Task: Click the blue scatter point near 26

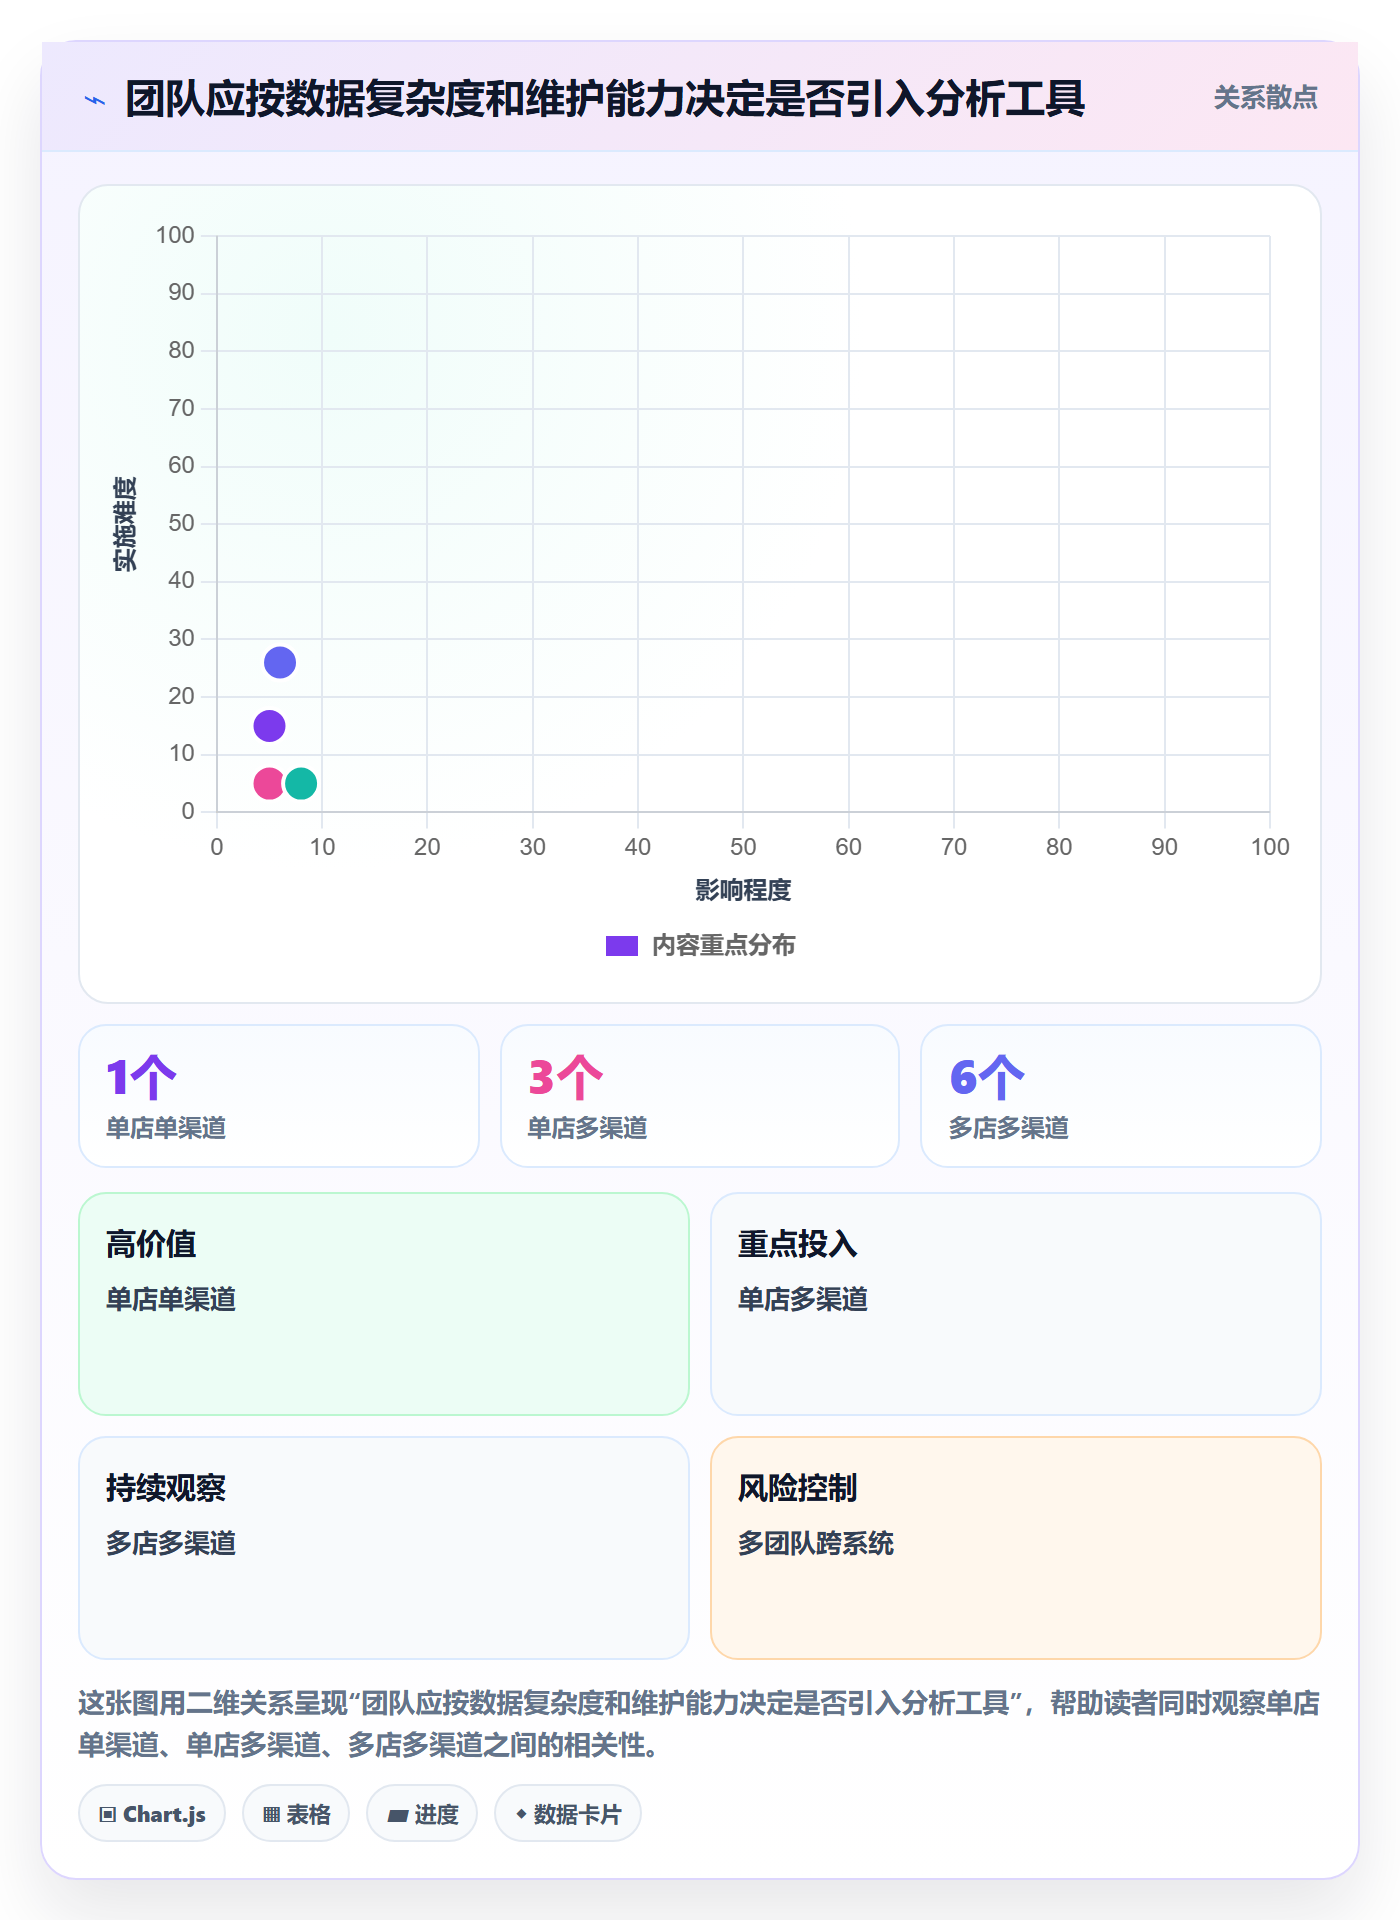Action: coord(280,663)
